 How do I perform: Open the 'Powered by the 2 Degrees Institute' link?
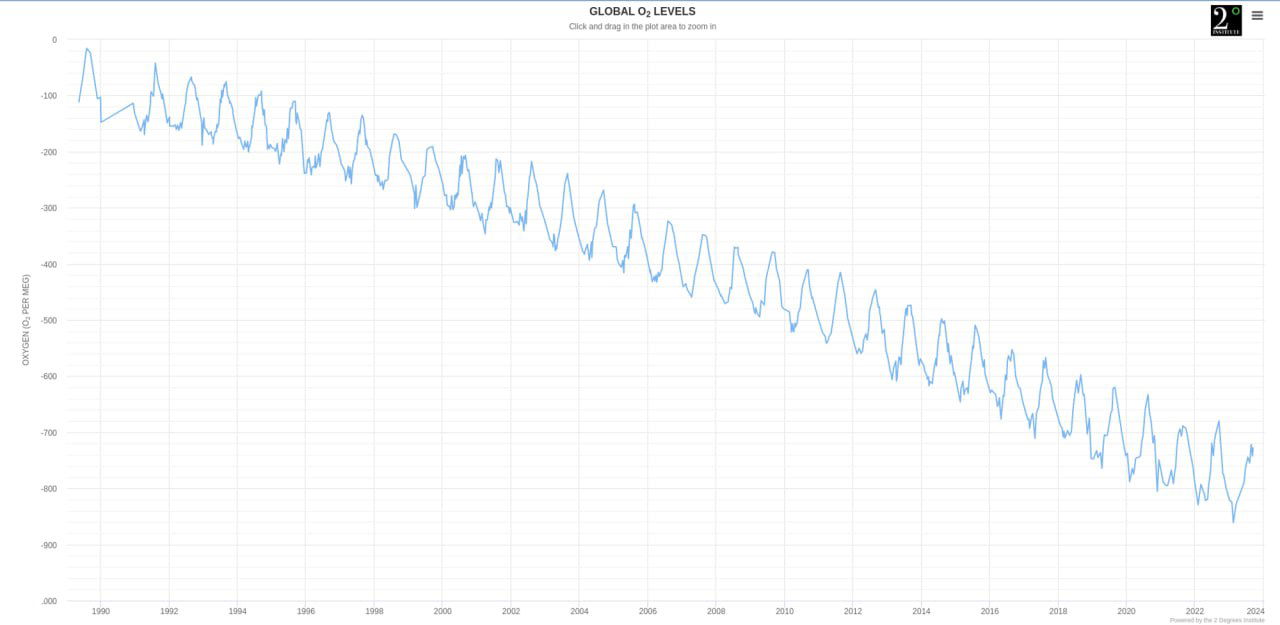click(1216, 620)
